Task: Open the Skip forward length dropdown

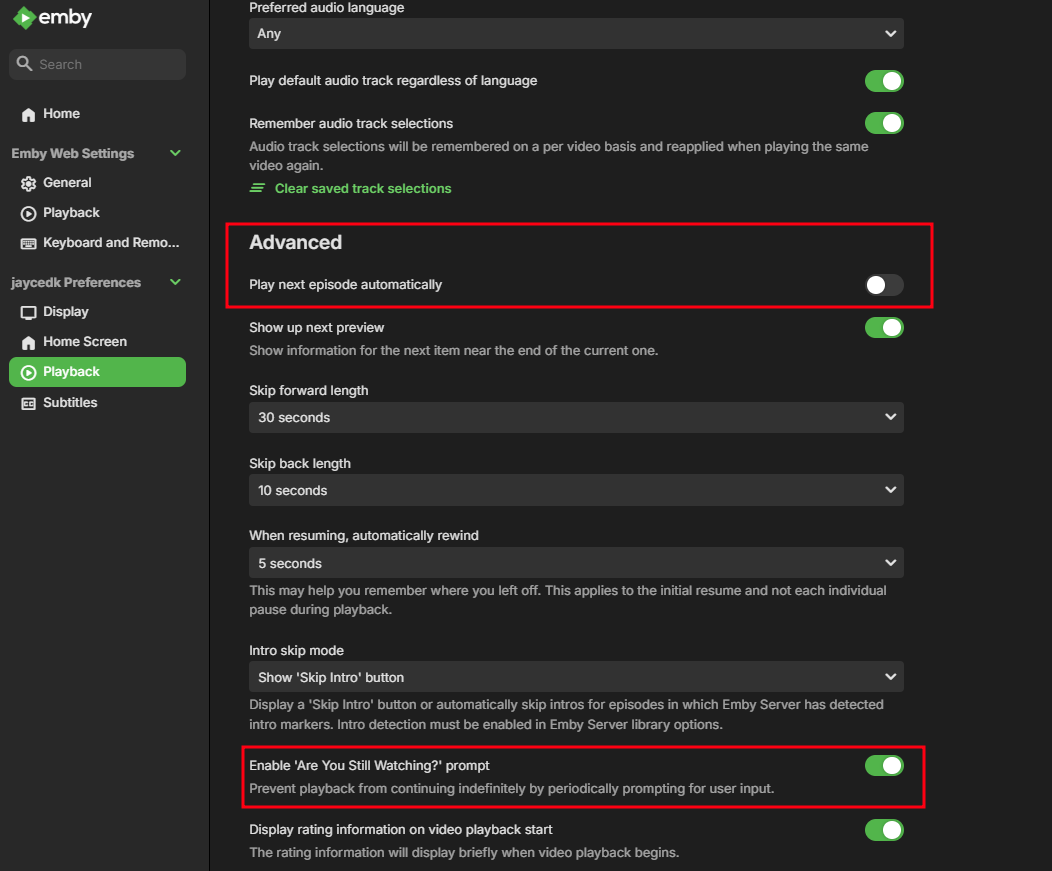Action: 575,418
